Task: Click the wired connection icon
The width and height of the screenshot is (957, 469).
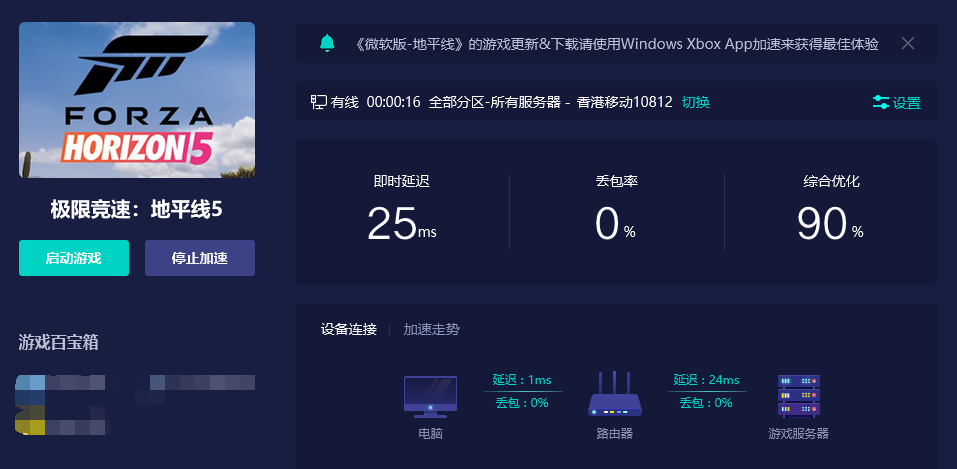Action: (x=319, y=102)
